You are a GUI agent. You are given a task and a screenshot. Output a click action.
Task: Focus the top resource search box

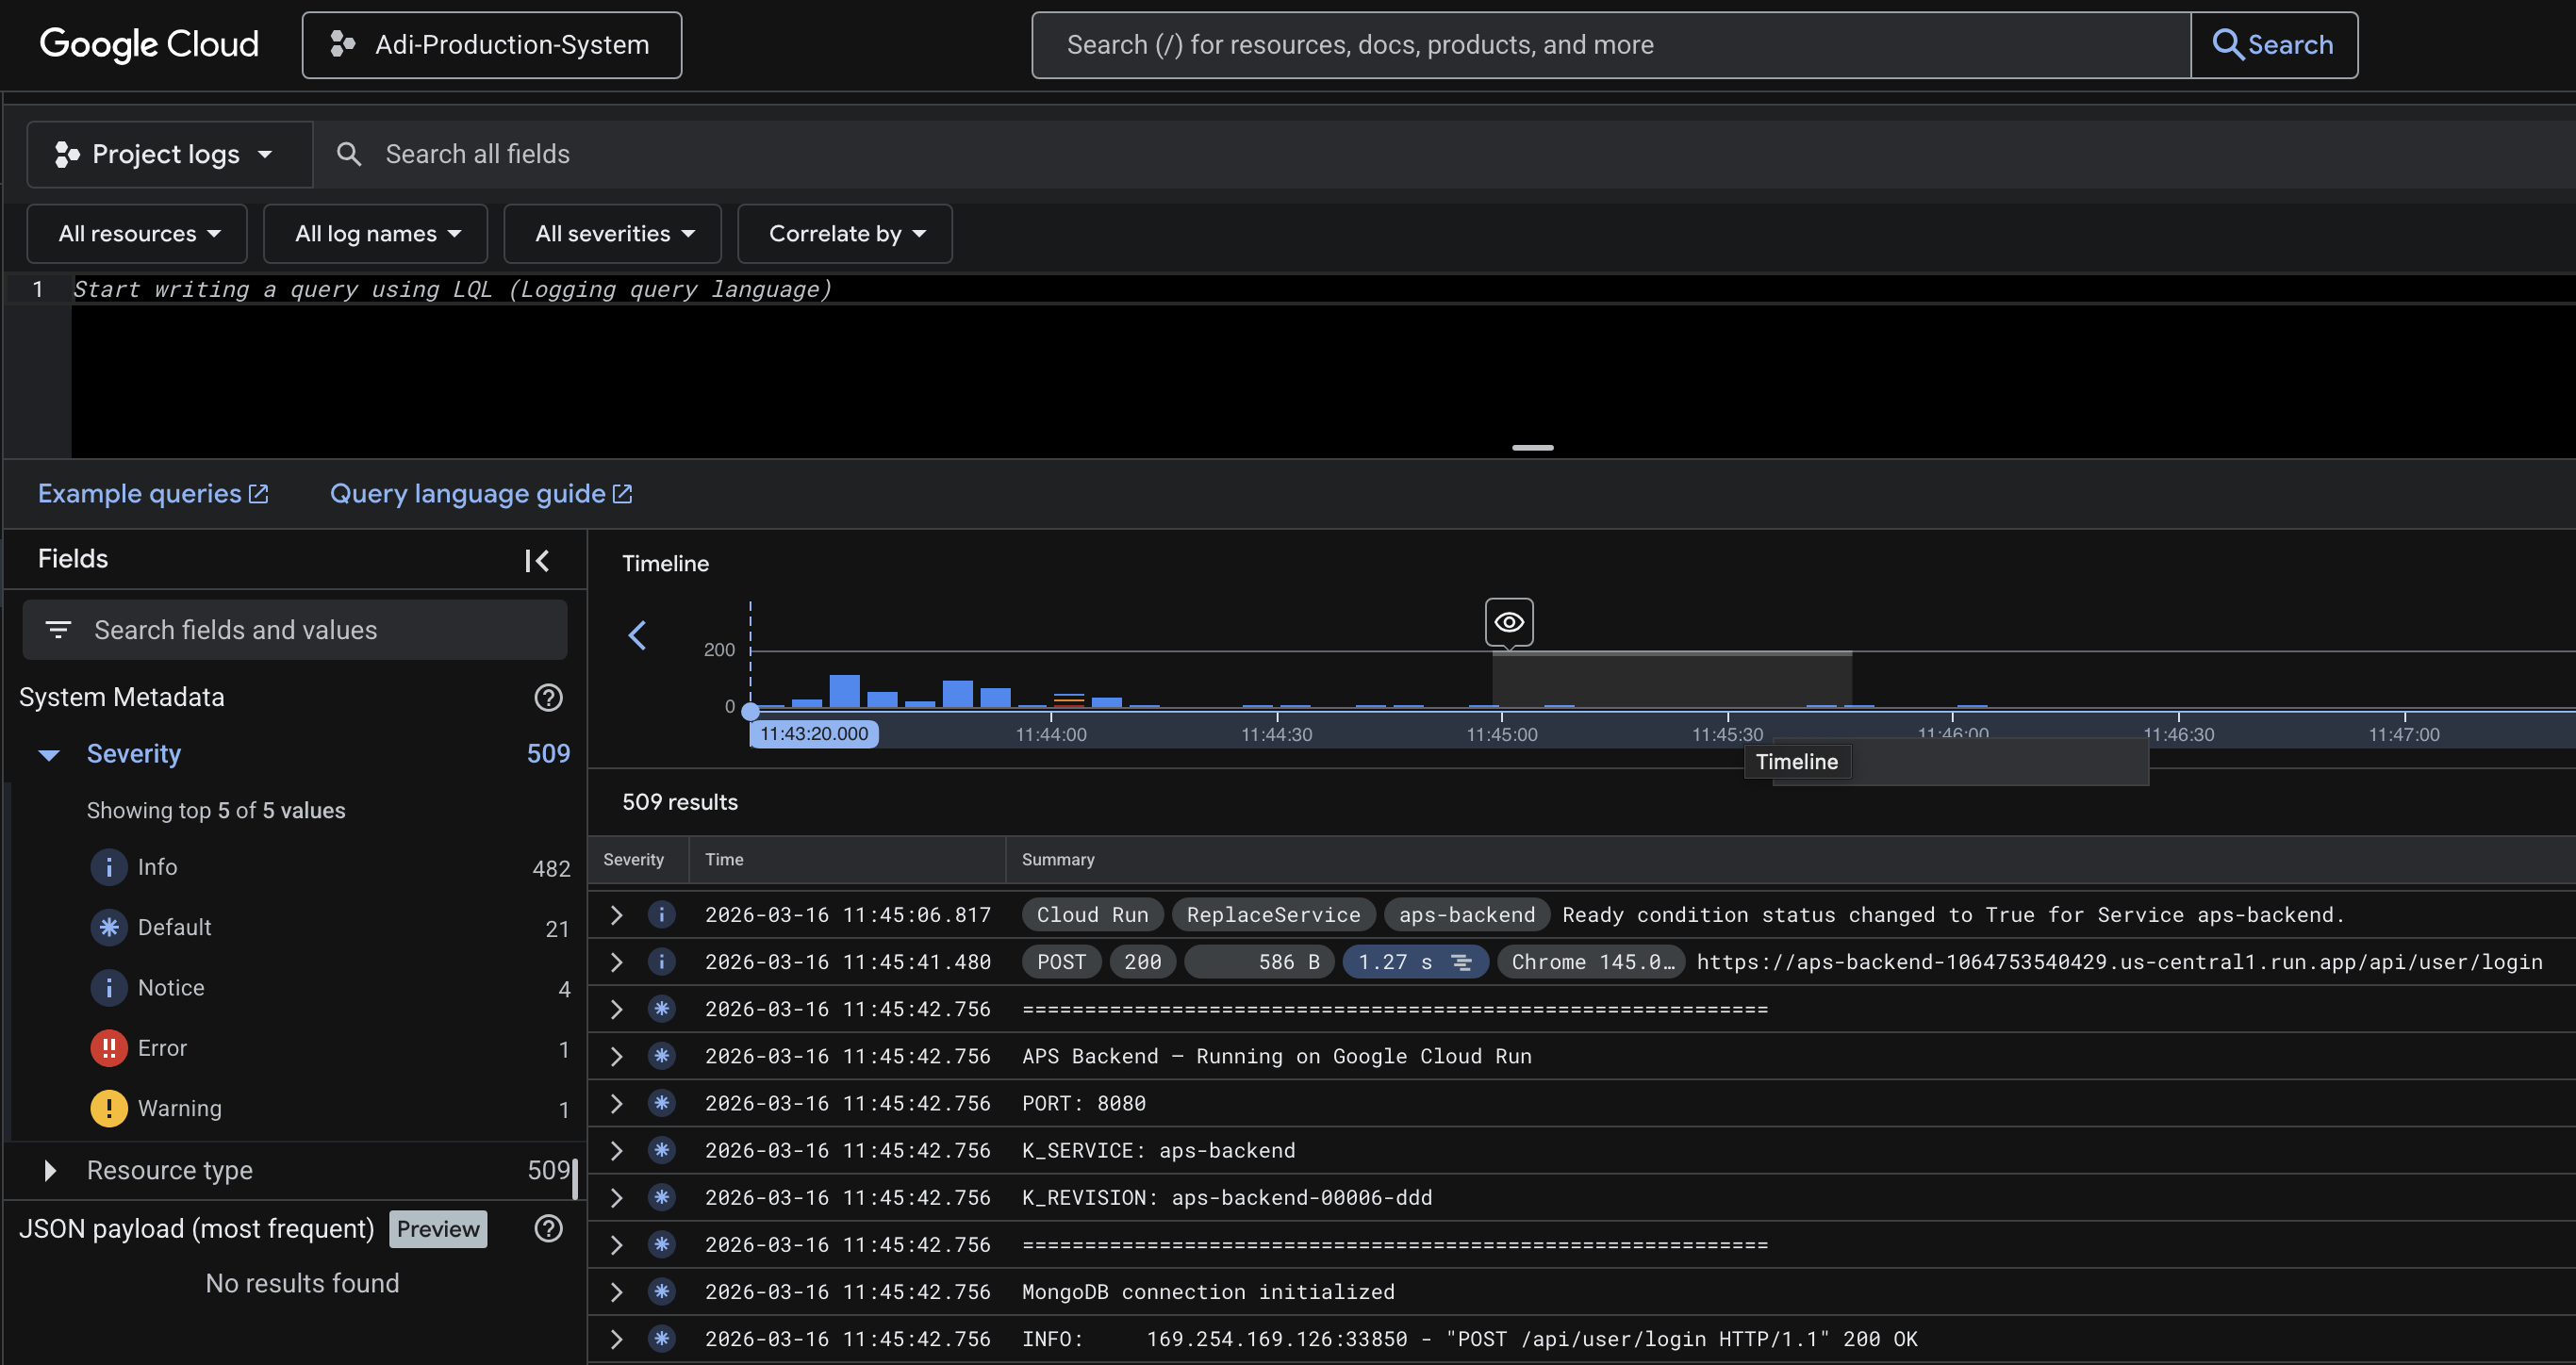(1611, 45)
